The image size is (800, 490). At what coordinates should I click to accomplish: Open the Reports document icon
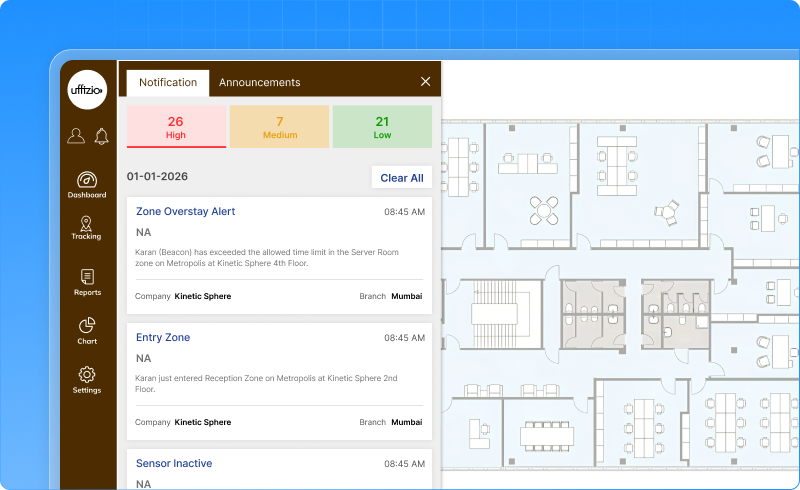point(87,277)
